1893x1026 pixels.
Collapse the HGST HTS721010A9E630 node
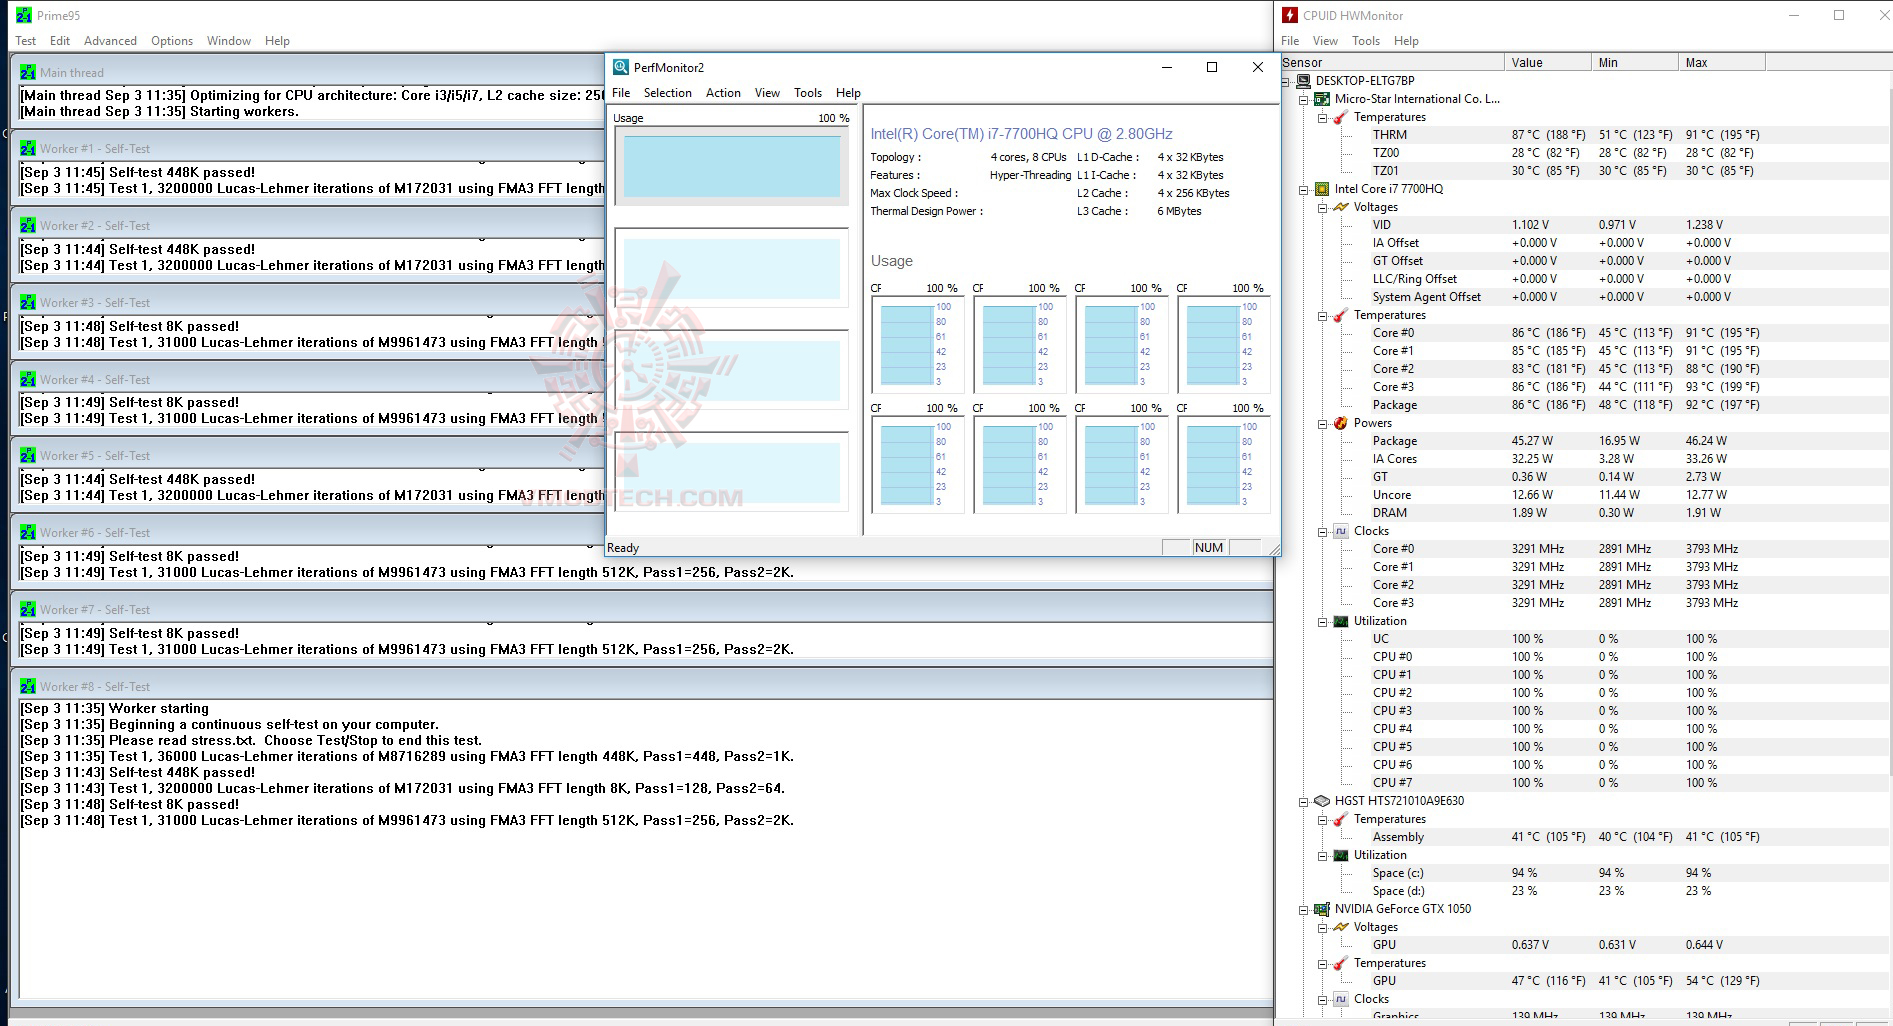click(x=1304, y=801)
